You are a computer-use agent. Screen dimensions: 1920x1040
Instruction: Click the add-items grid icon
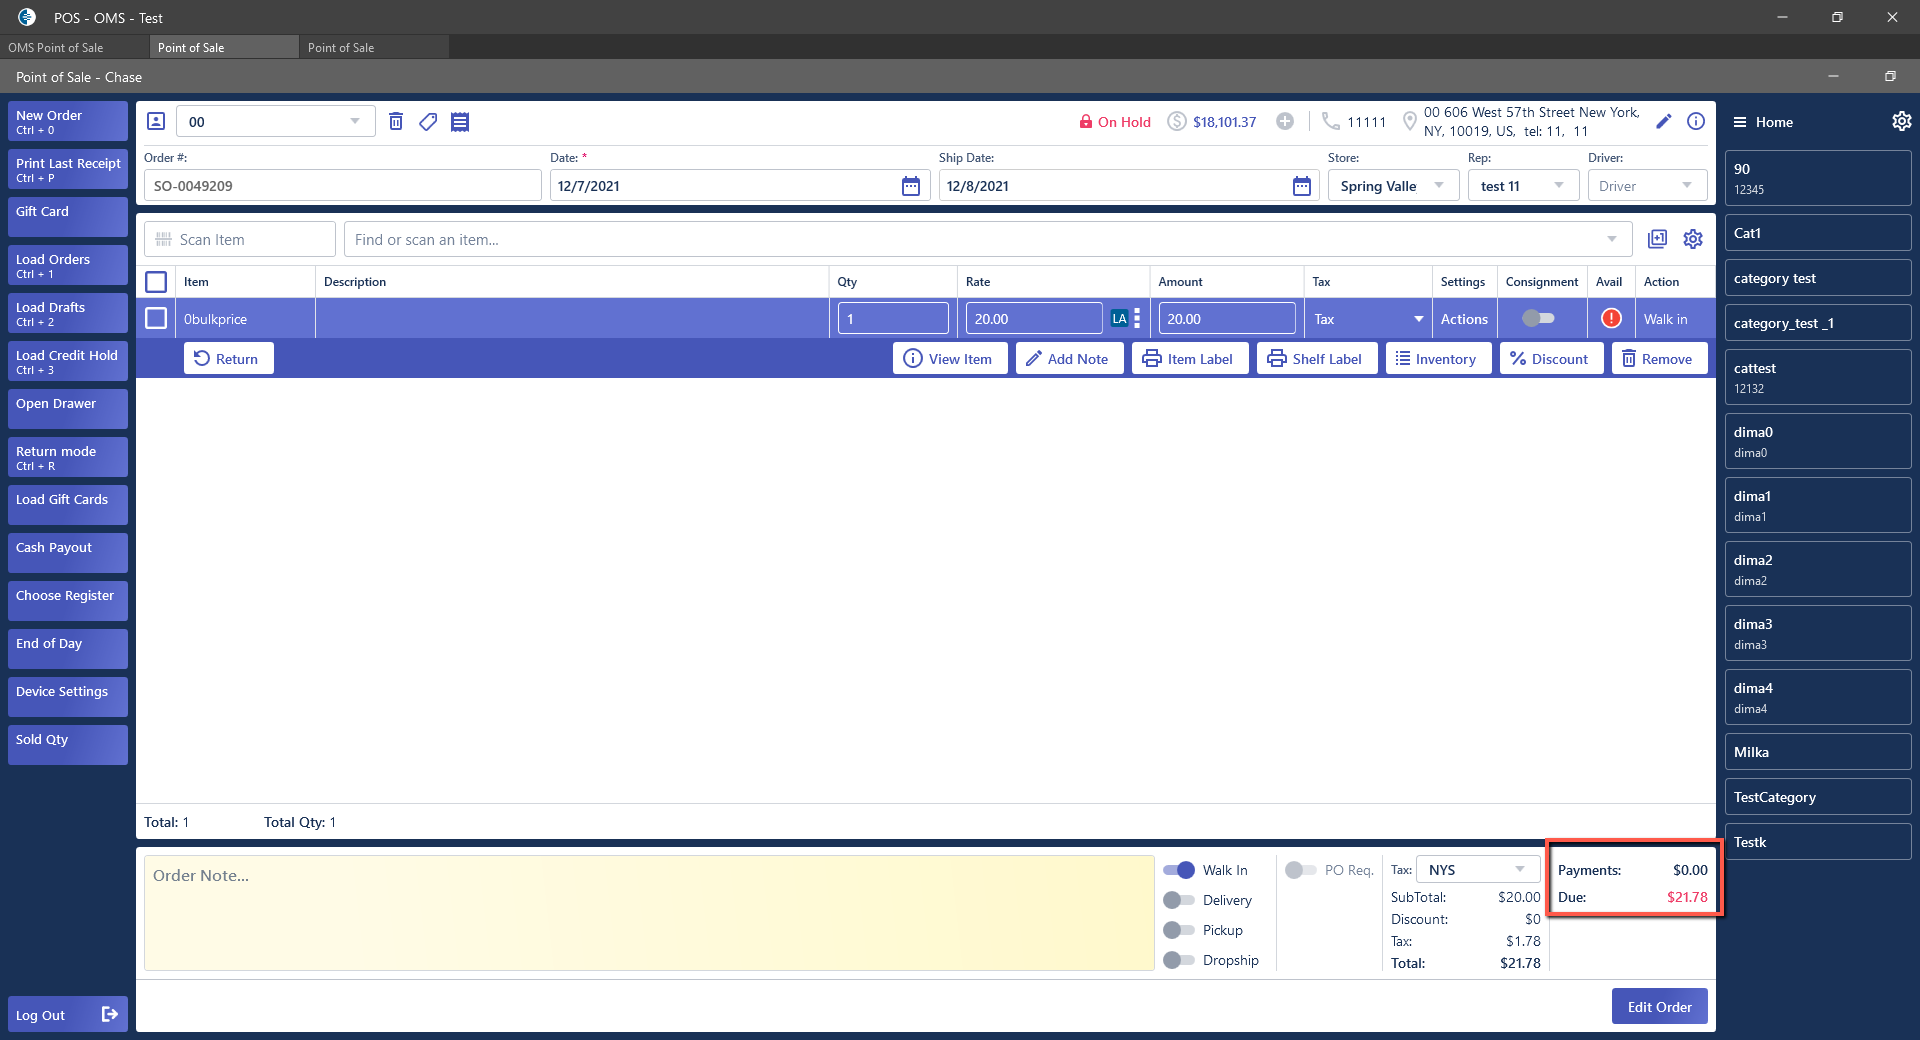(x=1657, y=239)
